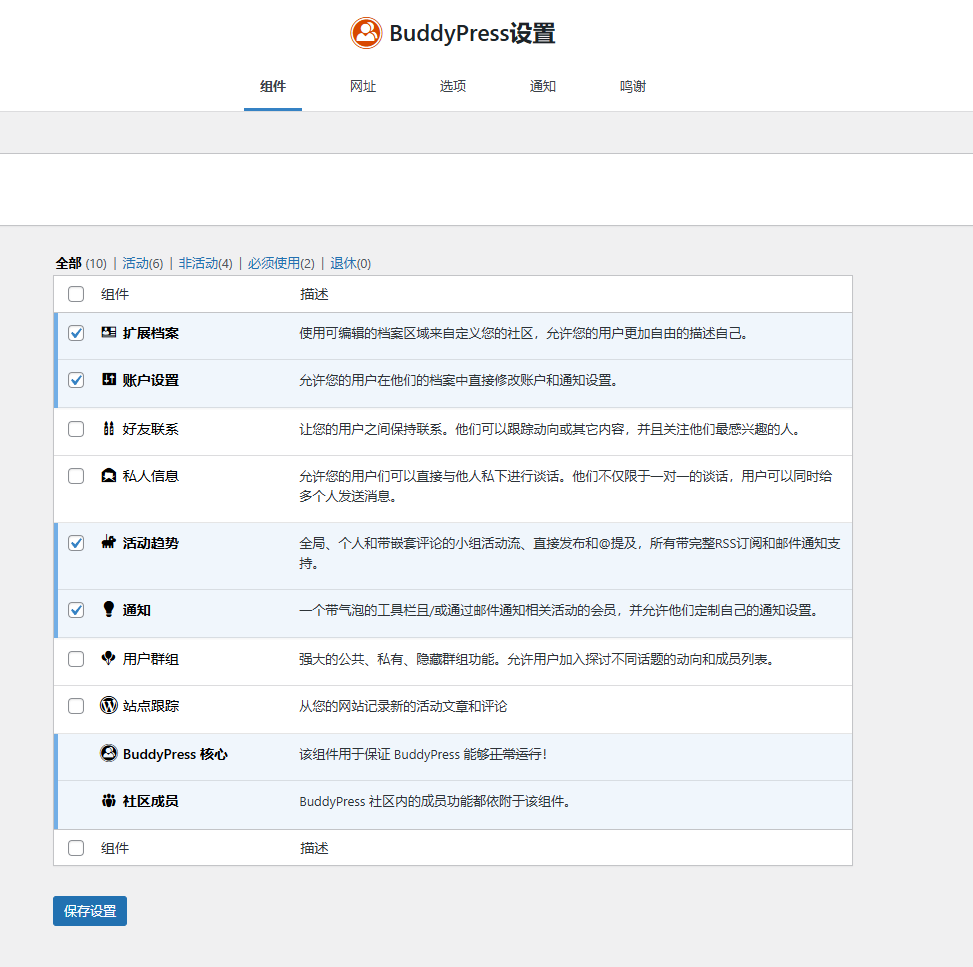Filter components by 非活动(4)
Screen dimensions: 973x967
pyautogui.click(x=205, y=263)
